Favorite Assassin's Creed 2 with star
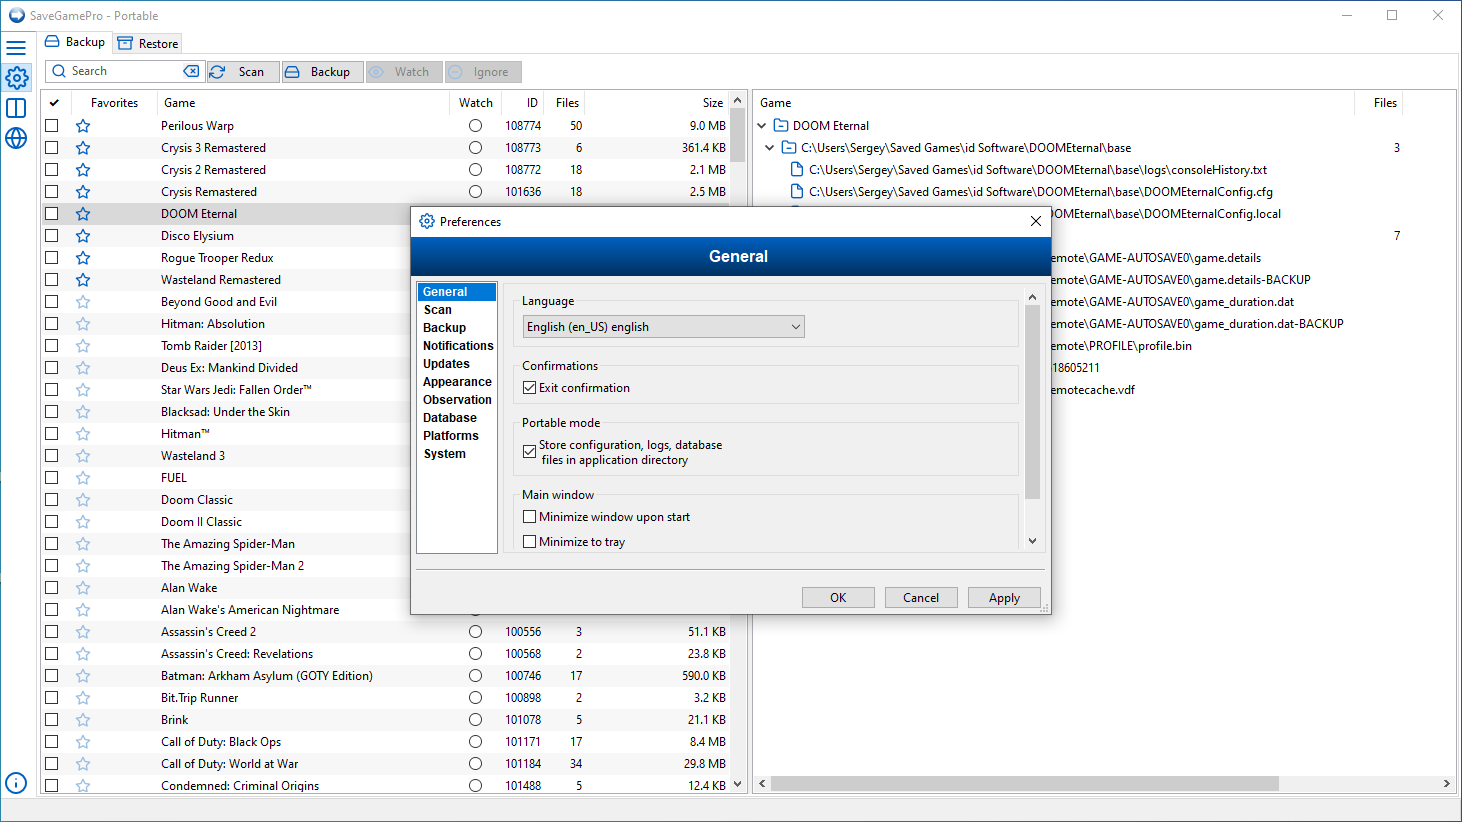 (83, 632)
